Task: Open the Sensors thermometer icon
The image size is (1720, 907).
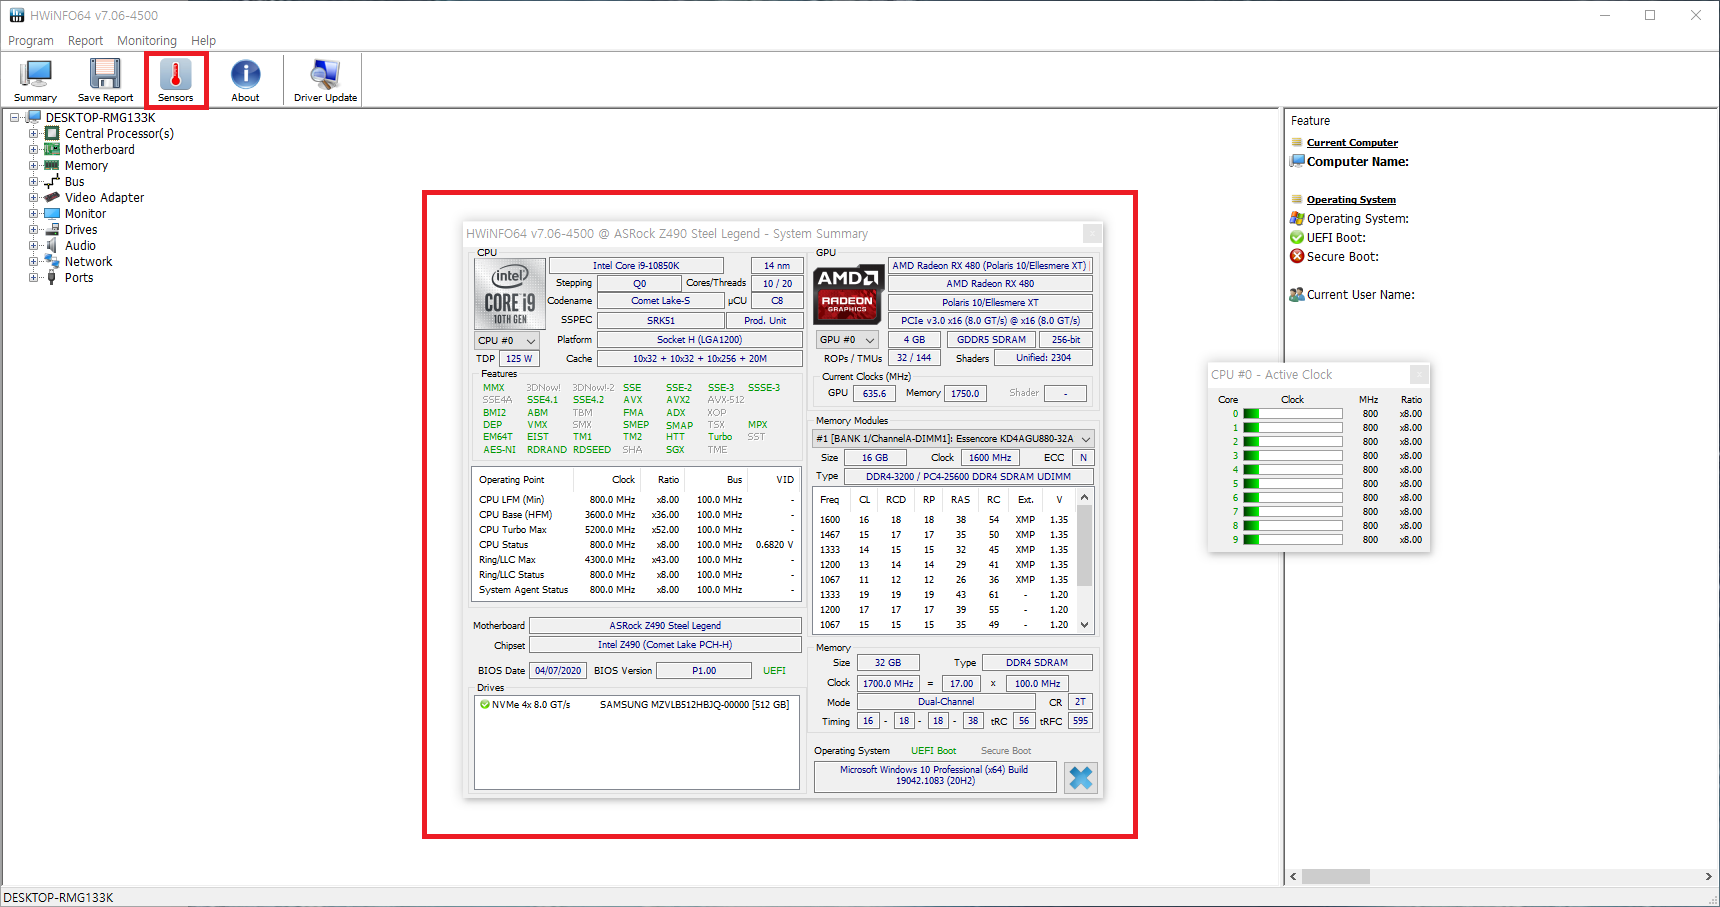Action: [x=176, y=75]
